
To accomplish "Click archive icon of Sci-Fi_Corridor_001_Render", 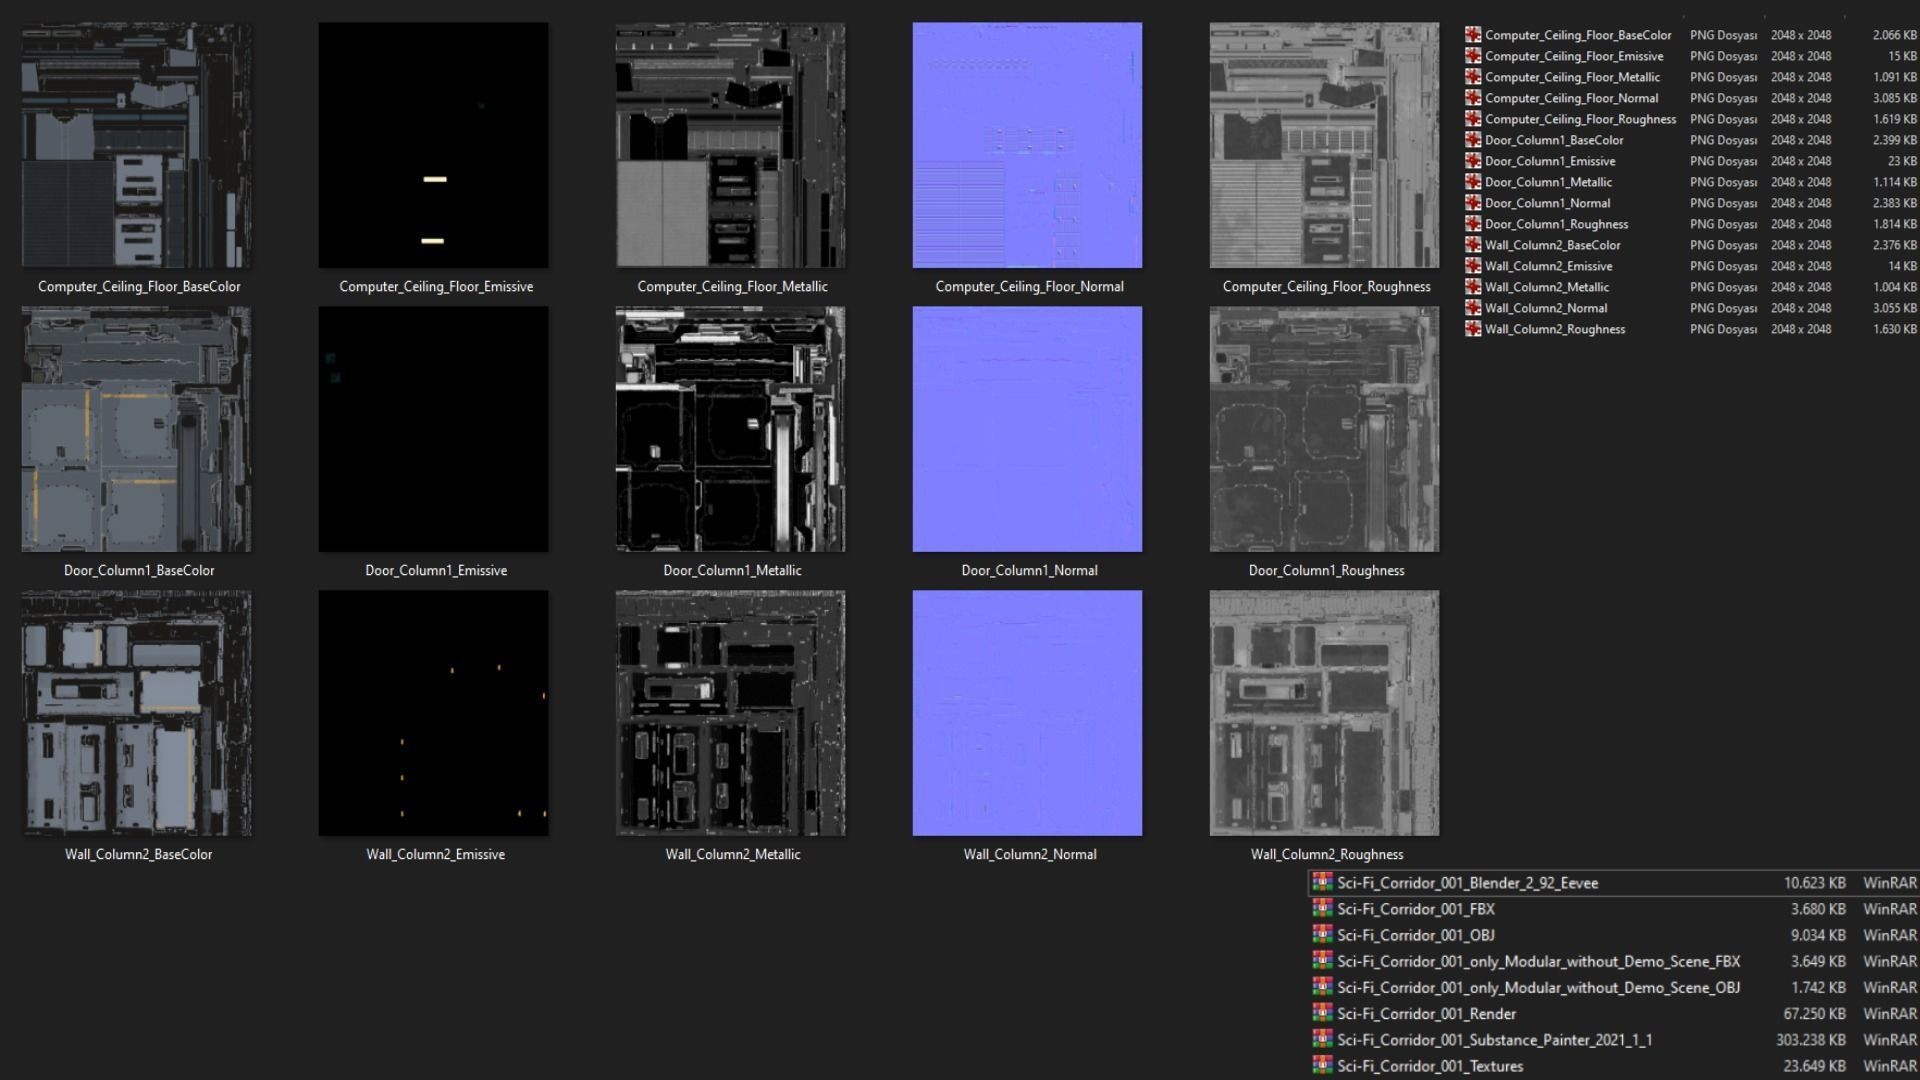I will click(1322, 1013).
